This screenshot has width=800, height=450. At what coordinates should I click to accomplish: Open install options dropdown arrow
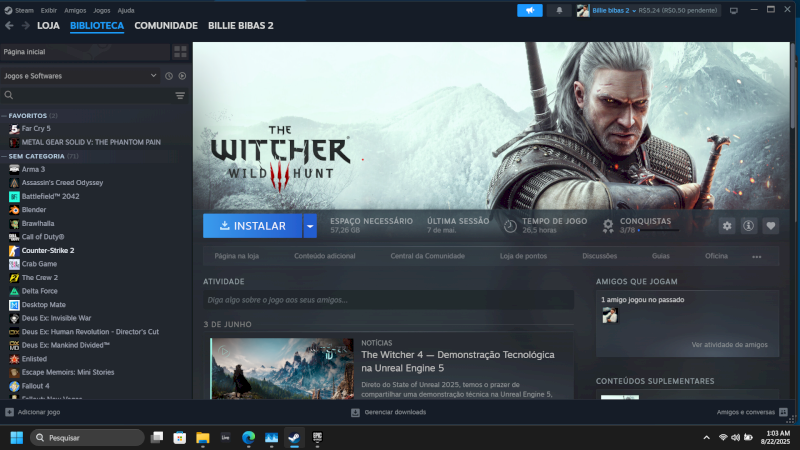[x=310, y=226]
